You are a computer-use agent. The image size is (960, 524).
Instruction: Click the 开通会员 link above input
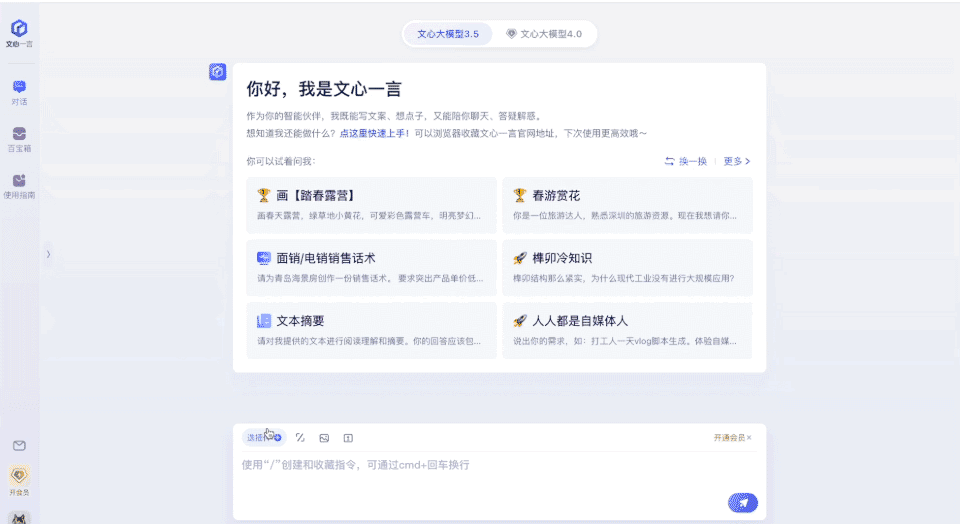point(729,438)
